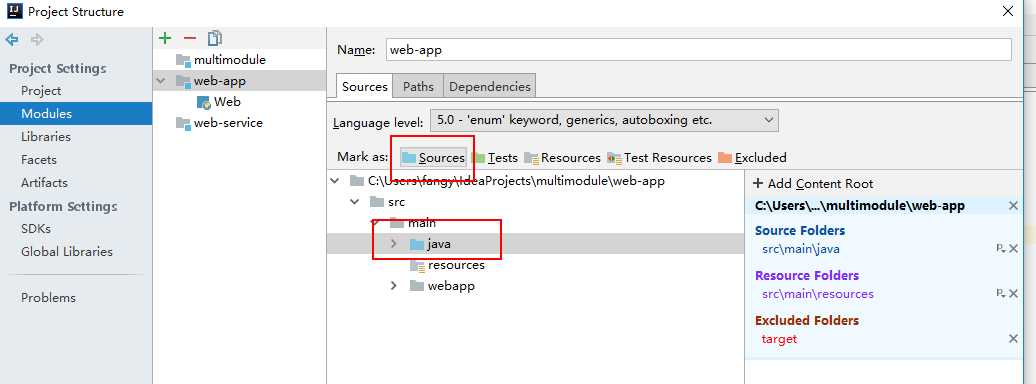
Task: Select the webapp folder in tree
Action: 442,286
